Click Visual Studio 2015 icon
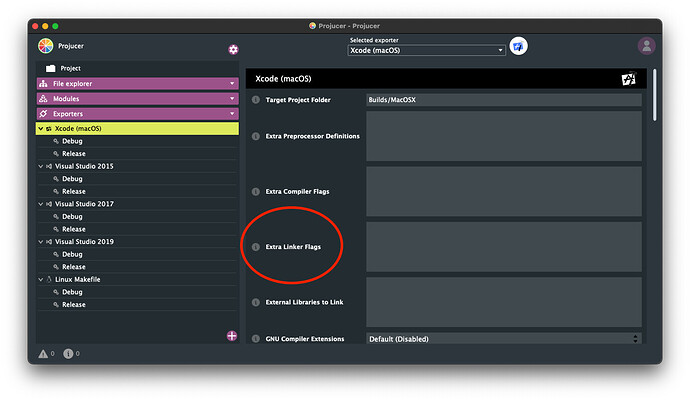Screen dimensions: 690x400 click(49, 166)
